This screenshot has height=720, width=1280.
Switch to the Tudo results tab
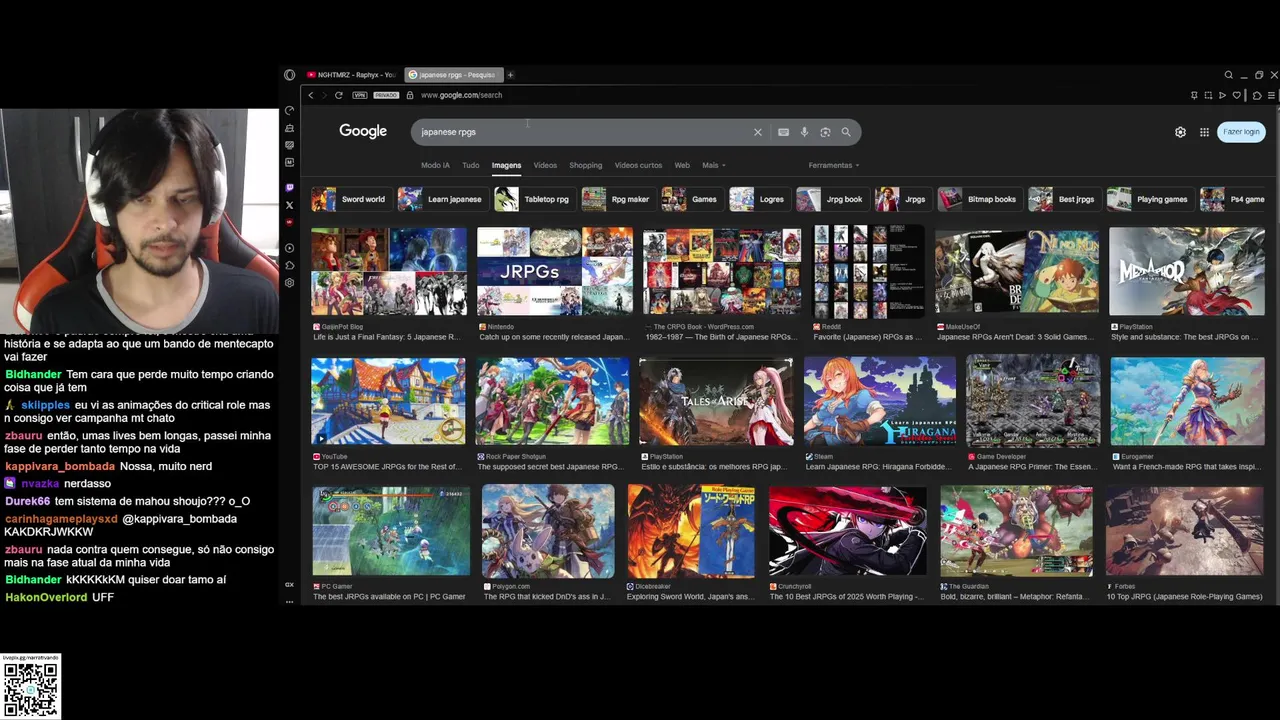[x=471, y=165]
